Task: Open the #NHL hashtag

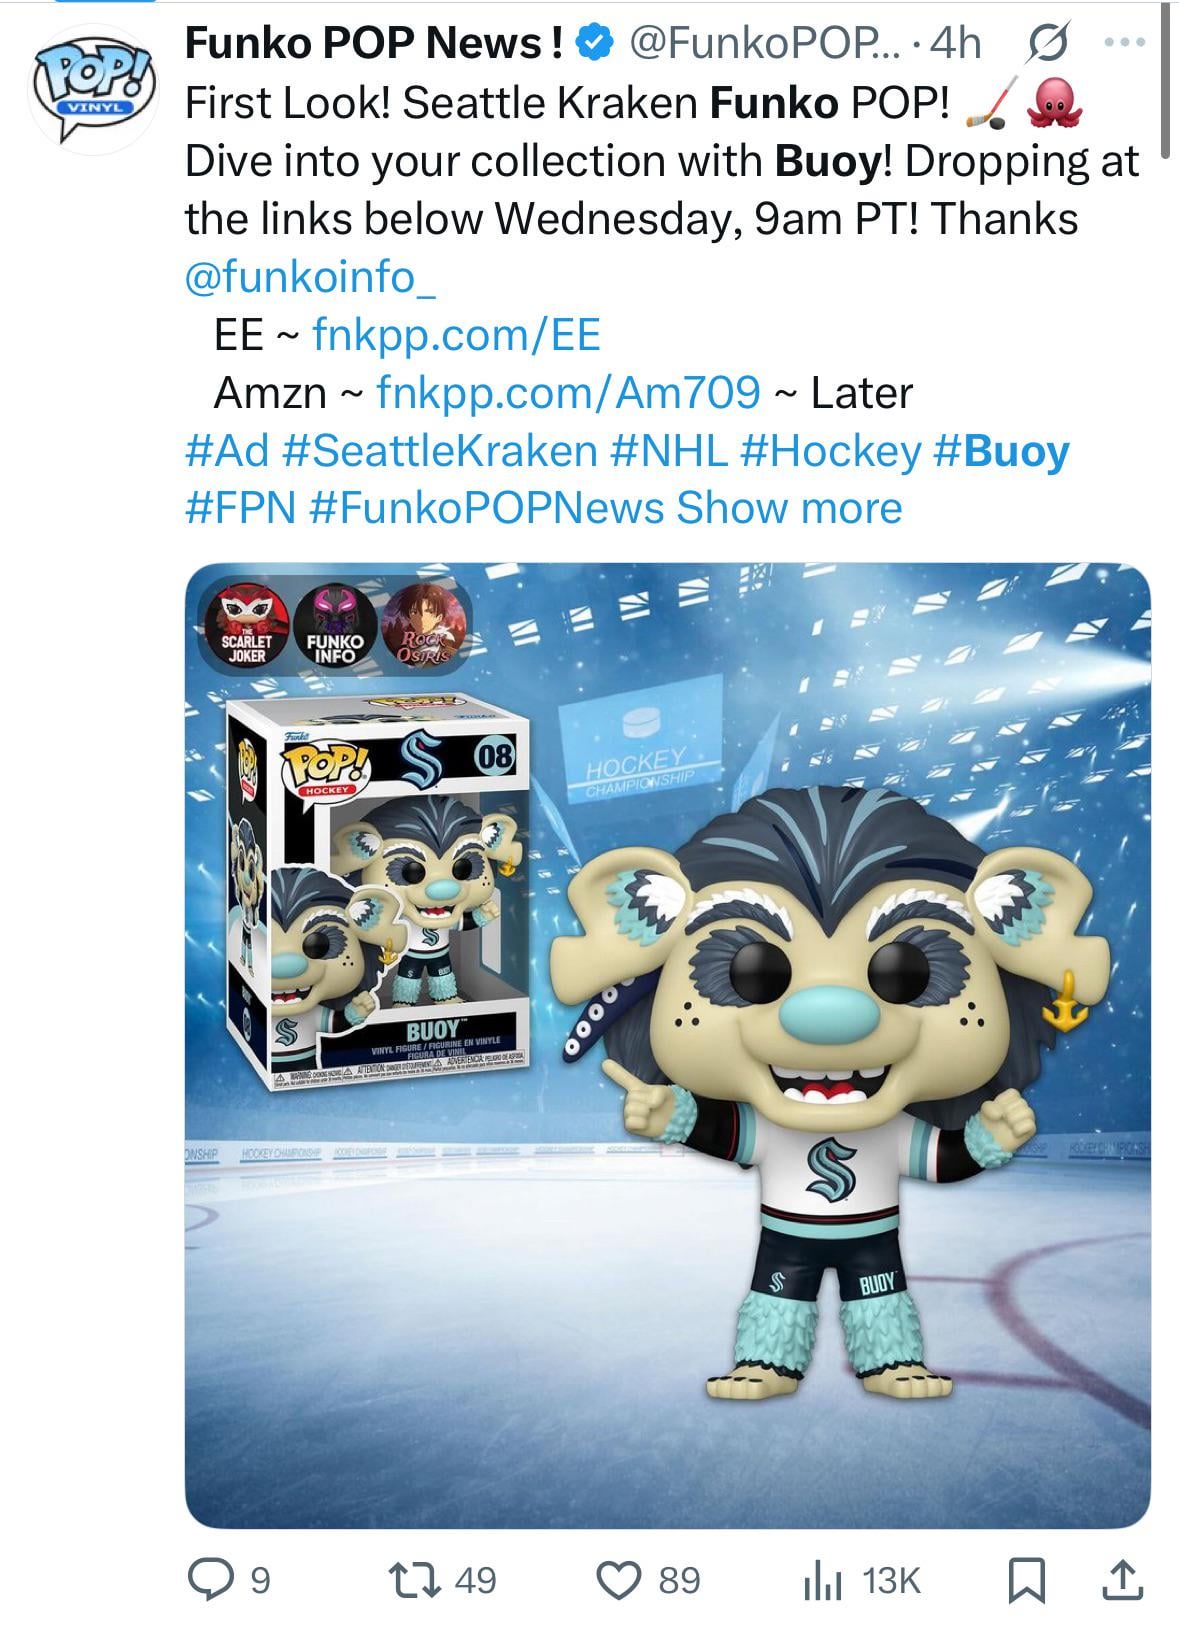Action: [x=668, y=450]
